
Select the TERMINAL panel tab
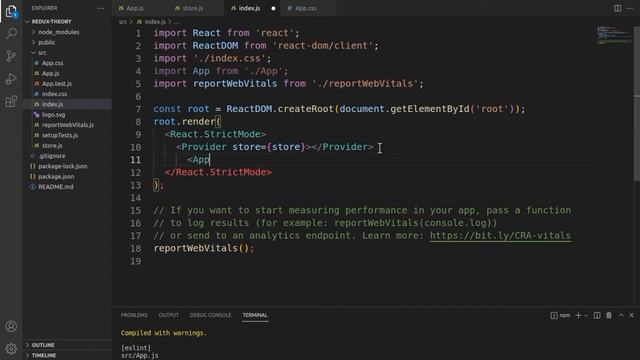click(x=255, y=315)
